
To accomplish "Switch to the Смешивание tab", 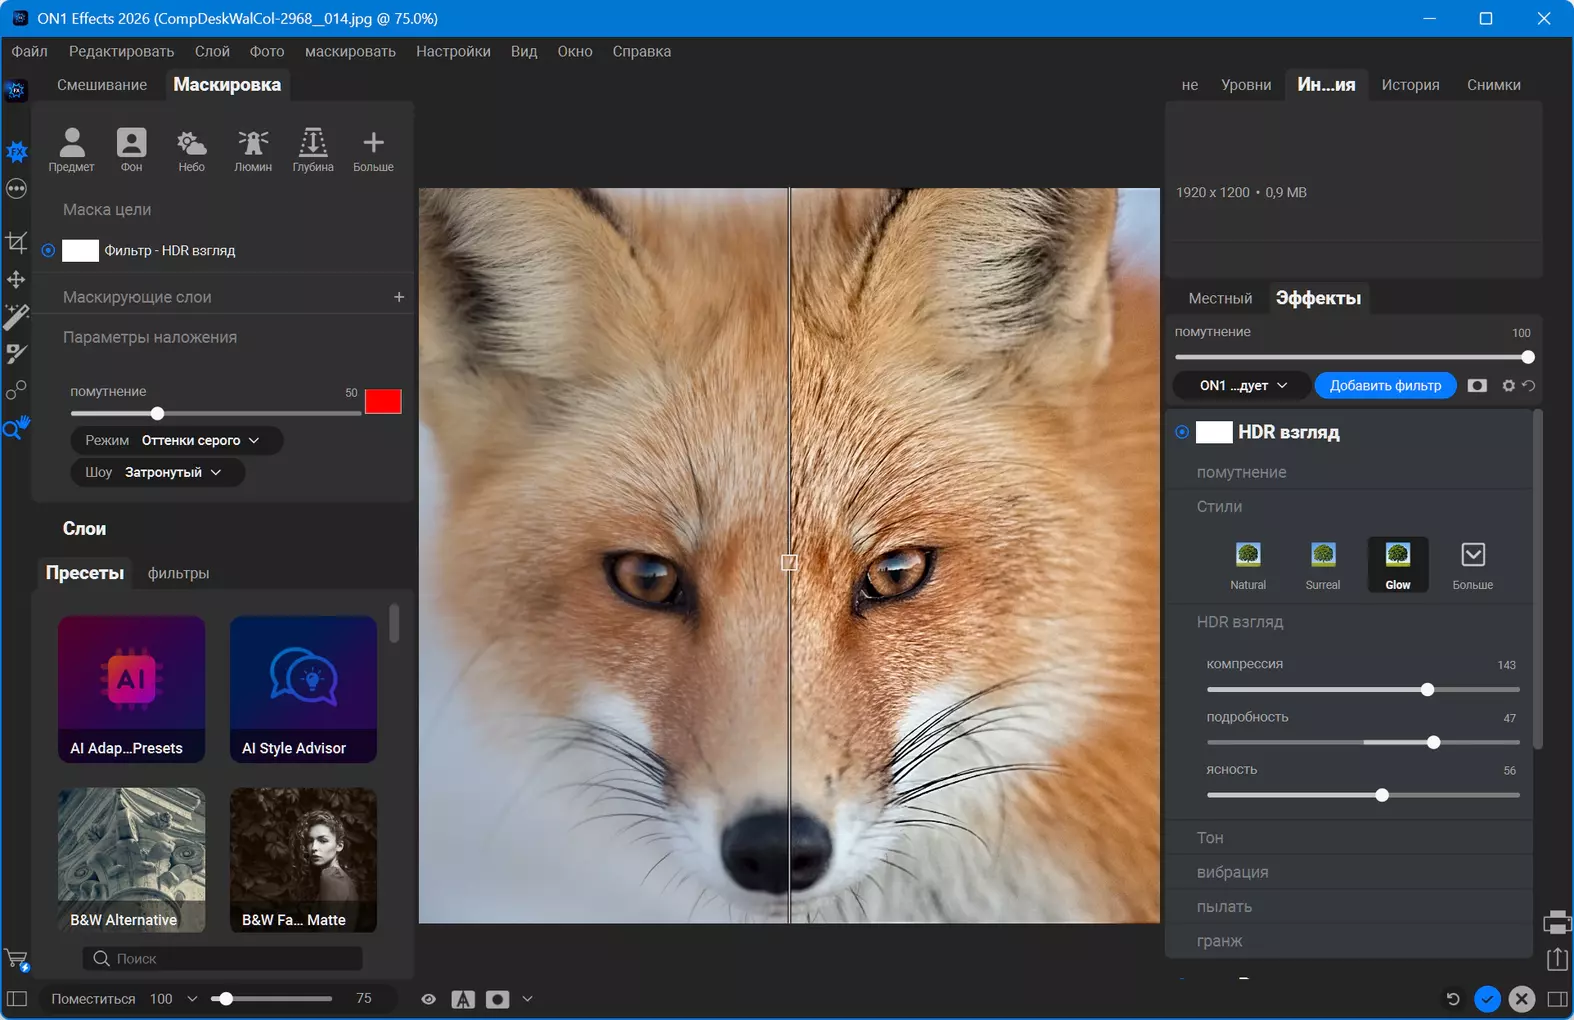I will (102, 85).
